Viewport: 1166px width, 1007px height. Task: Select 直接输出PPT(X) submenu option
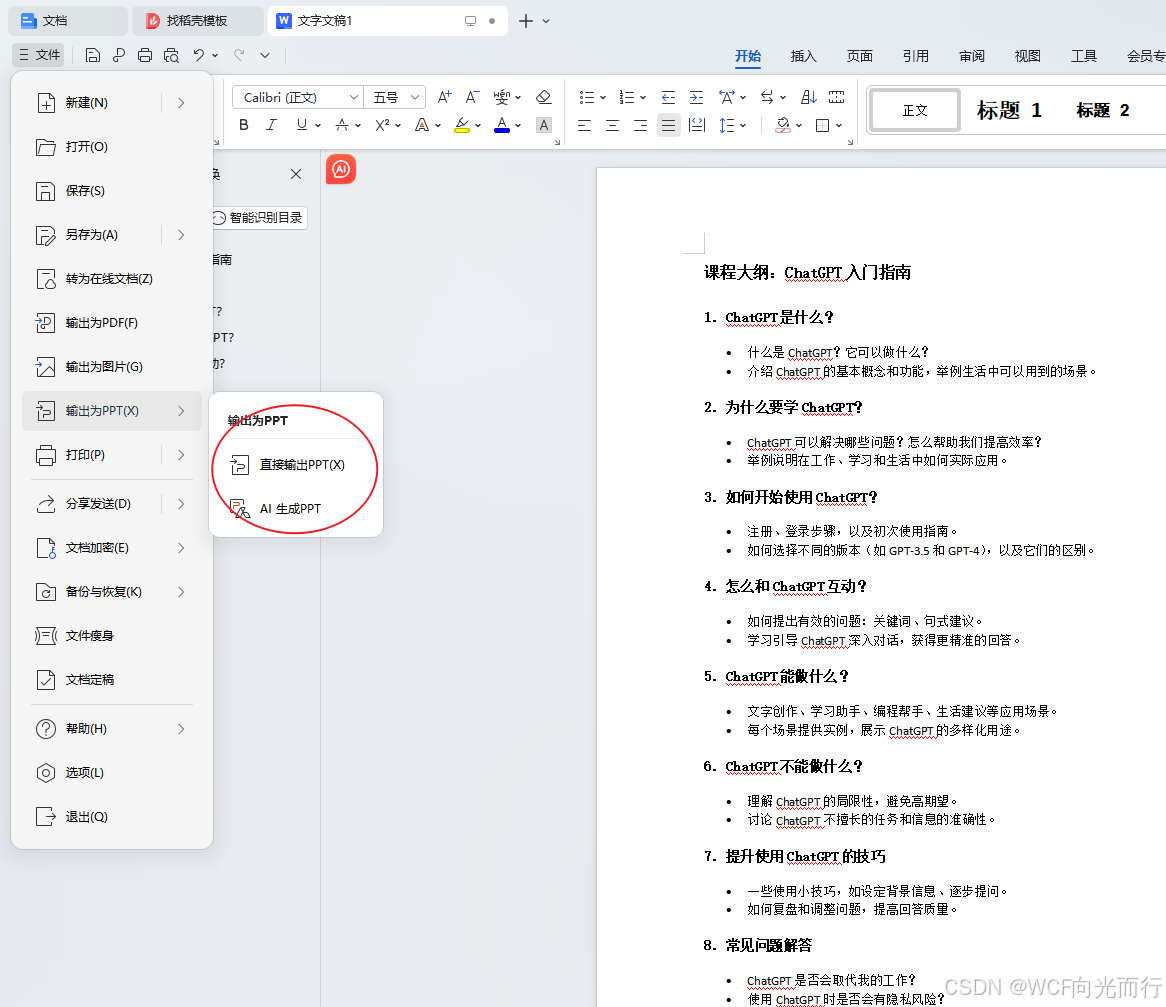click(295, 465)
